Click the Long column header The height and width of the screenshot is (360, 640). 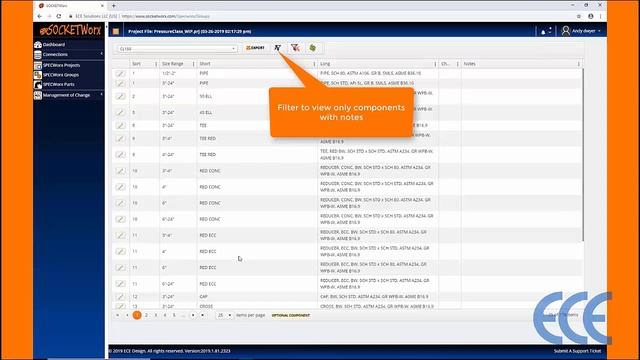point(325,64)
